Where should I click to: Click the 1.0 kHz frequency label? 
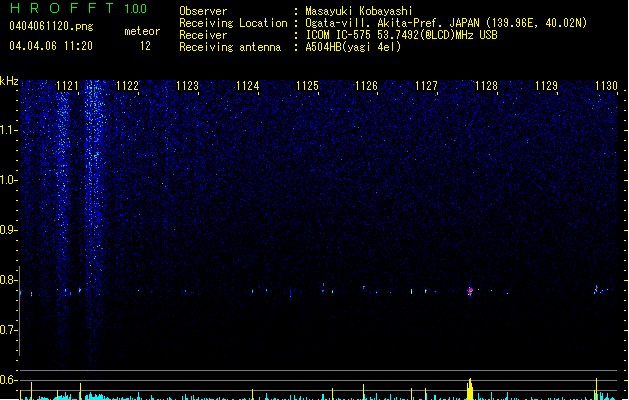(9, 180)
